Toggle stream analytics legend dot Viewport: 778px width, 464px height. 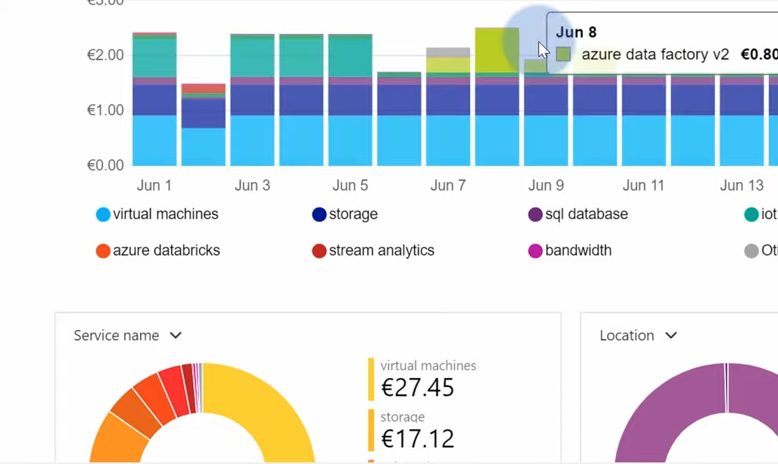coord(319,251)
